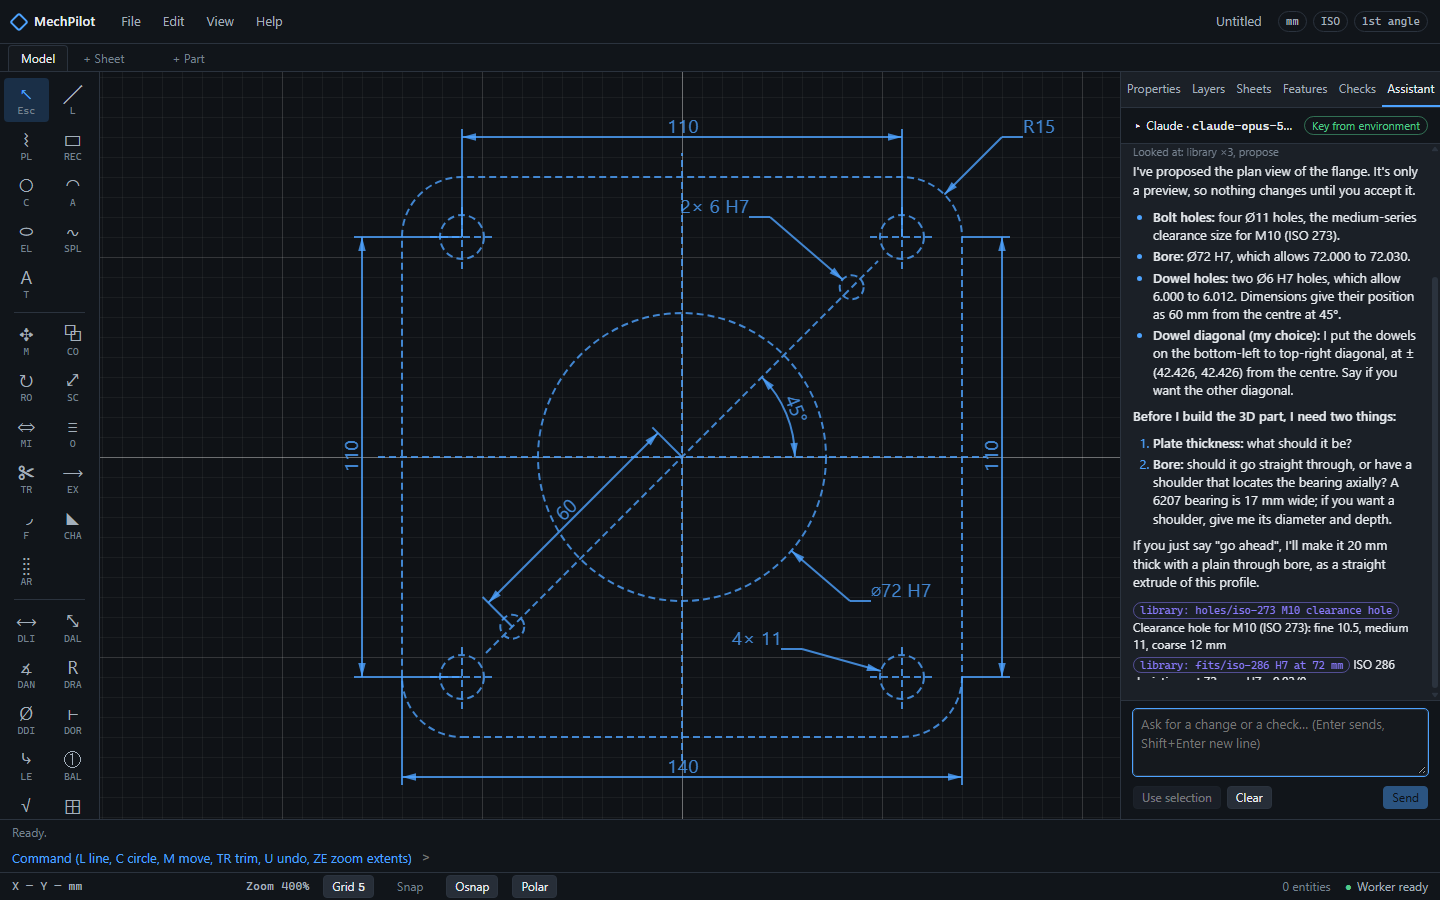Activate the Chamfer tool labeled CHA
The height and width of the screenshot is (900, 1440).
[73, 525]
